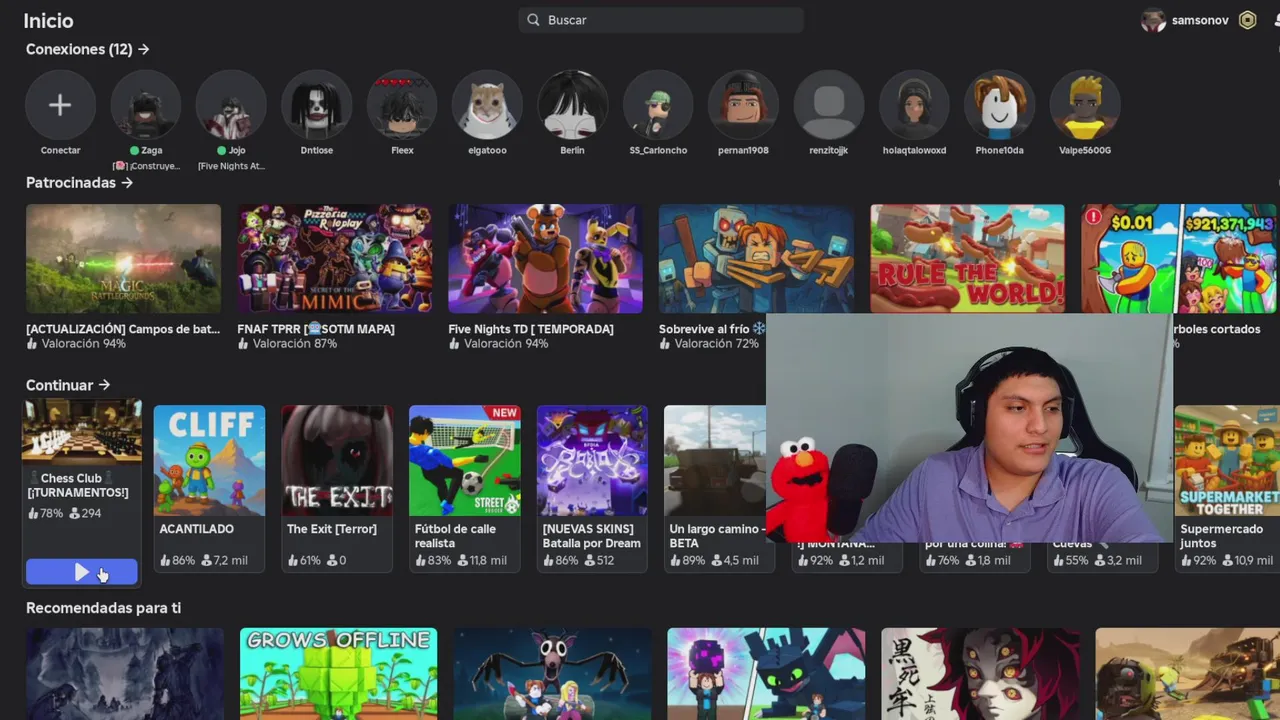Open the FNAF TPRR Pizzeria Roleplay thumbnail
The height and width of the screenshot is (720, 1280).
tap(335, 259)
